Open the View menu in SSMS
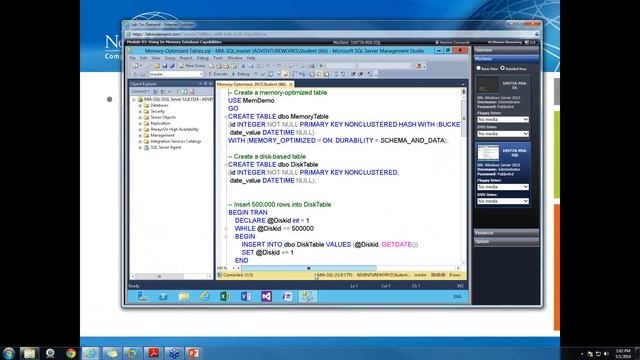The image size is (640, 360). (x=156, y=58)
